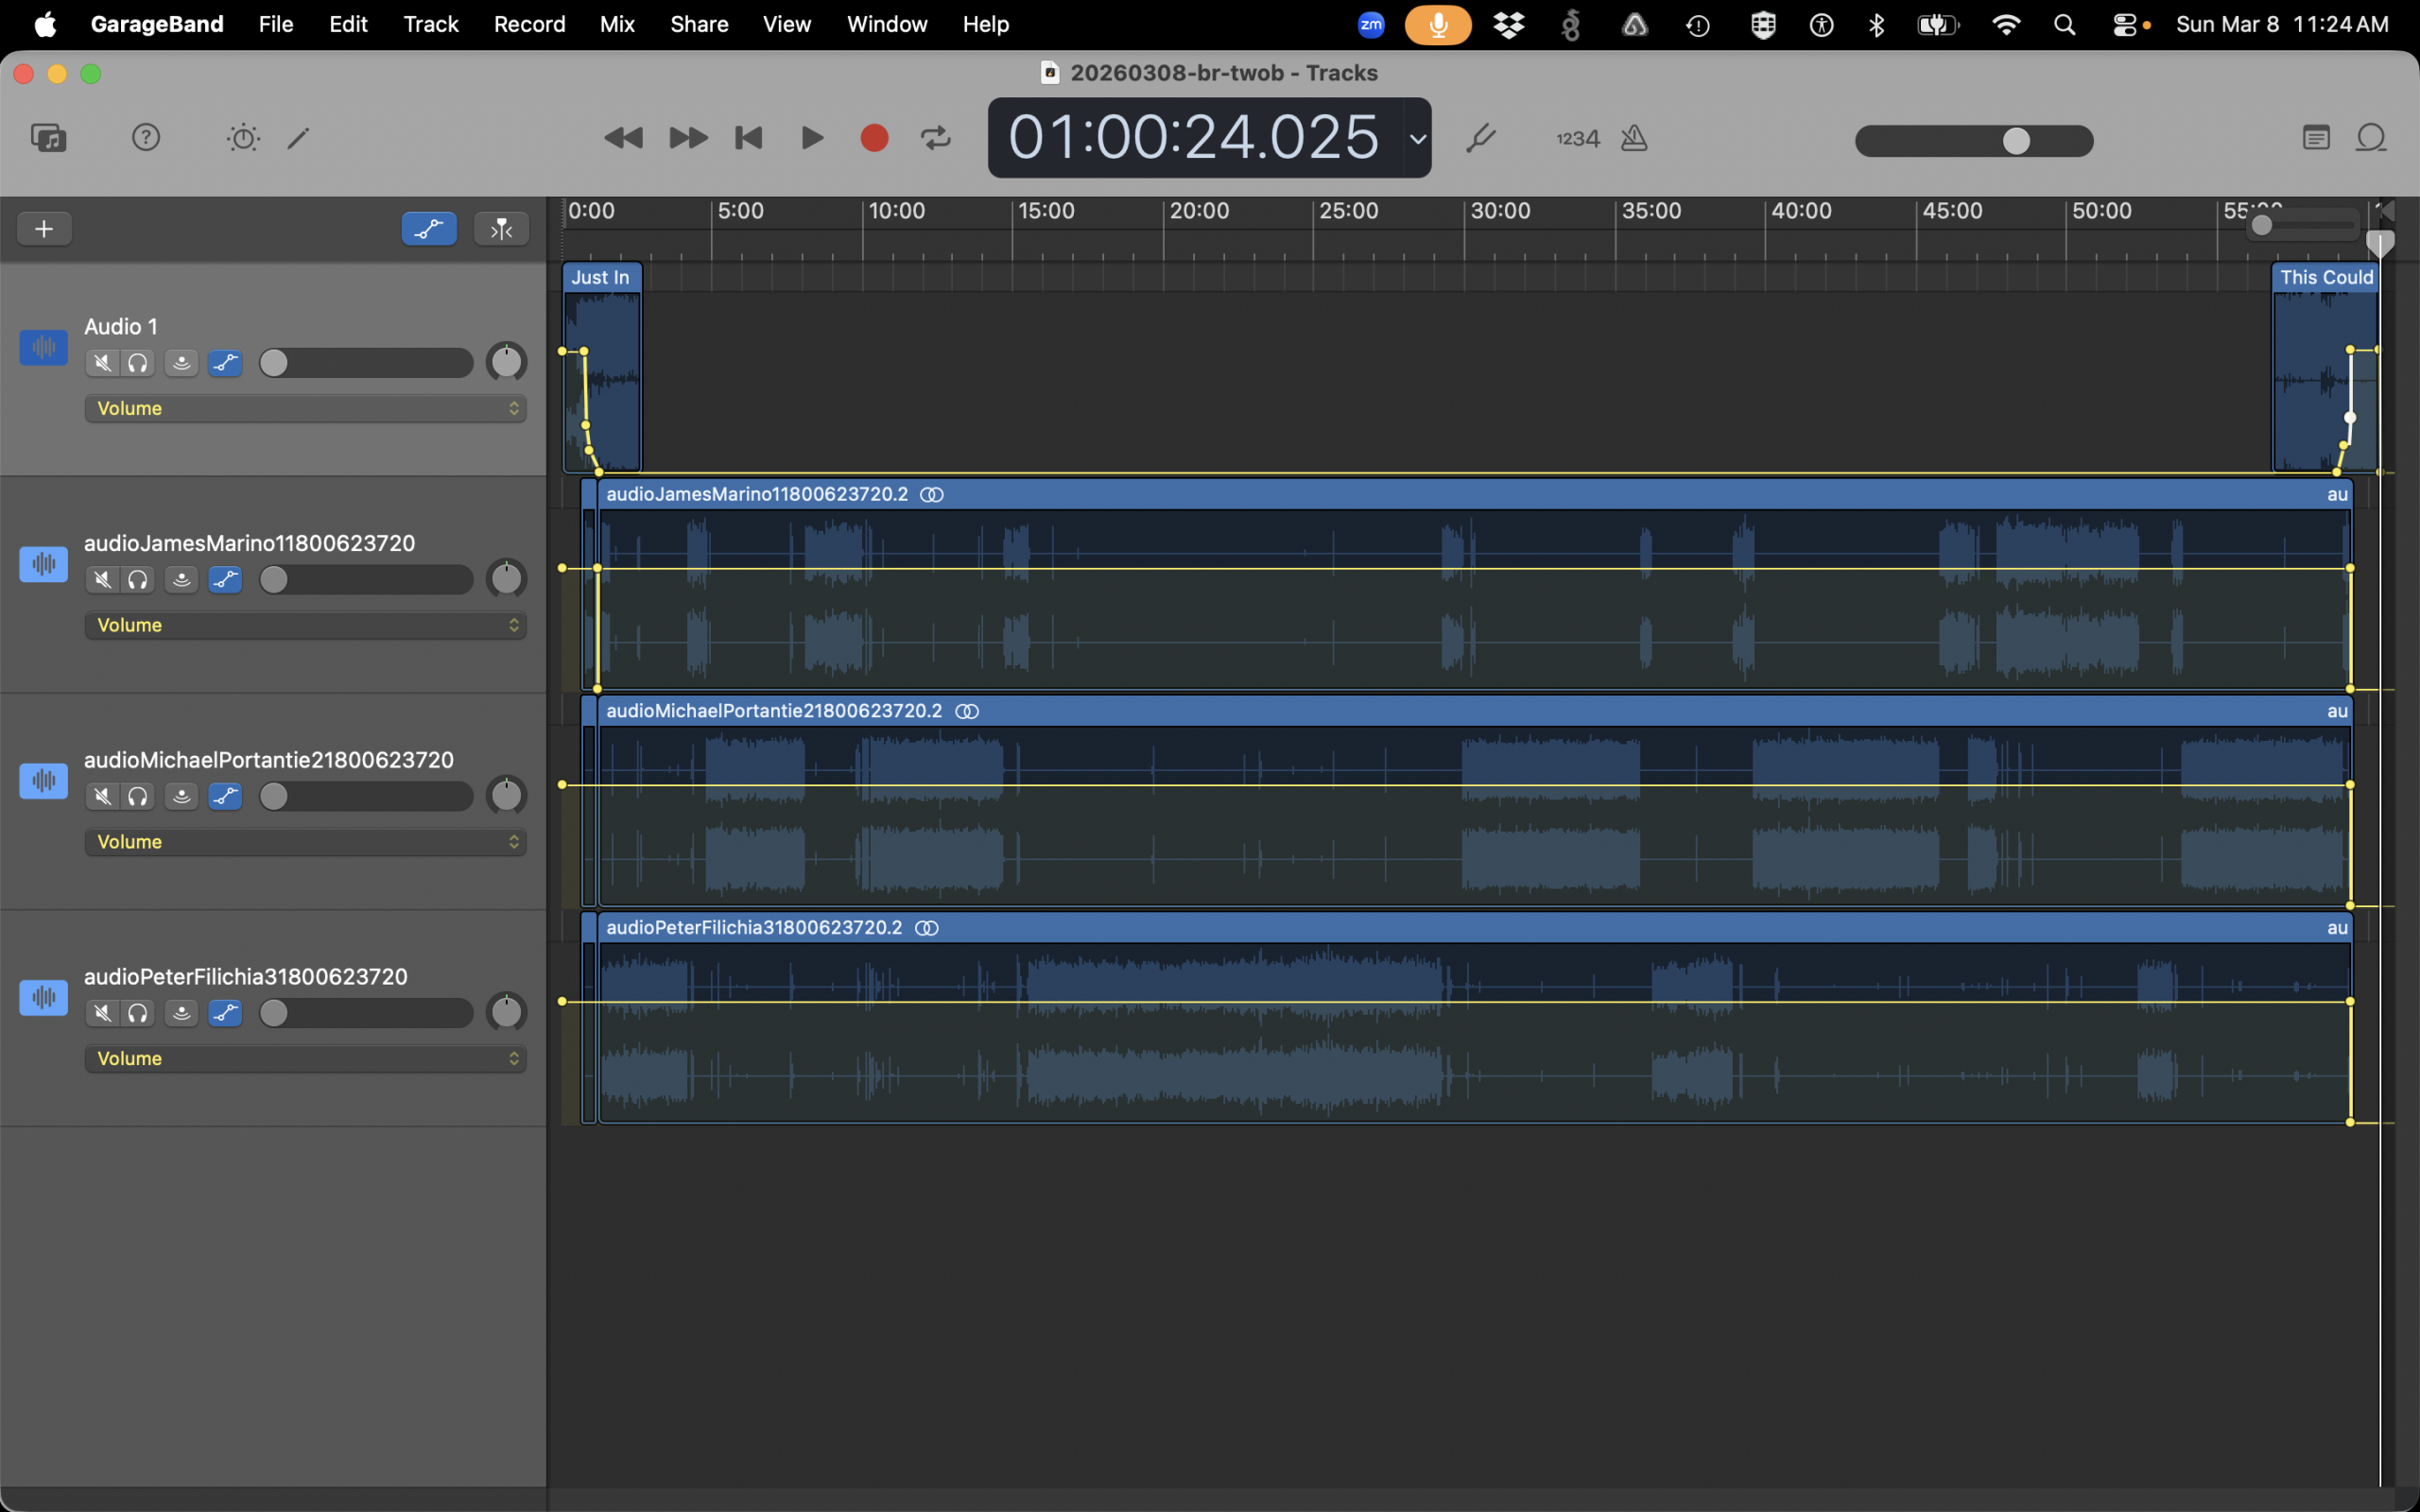Click the red Record button
Screen dimensions: 2420x1512
click(x=874, y=137)
